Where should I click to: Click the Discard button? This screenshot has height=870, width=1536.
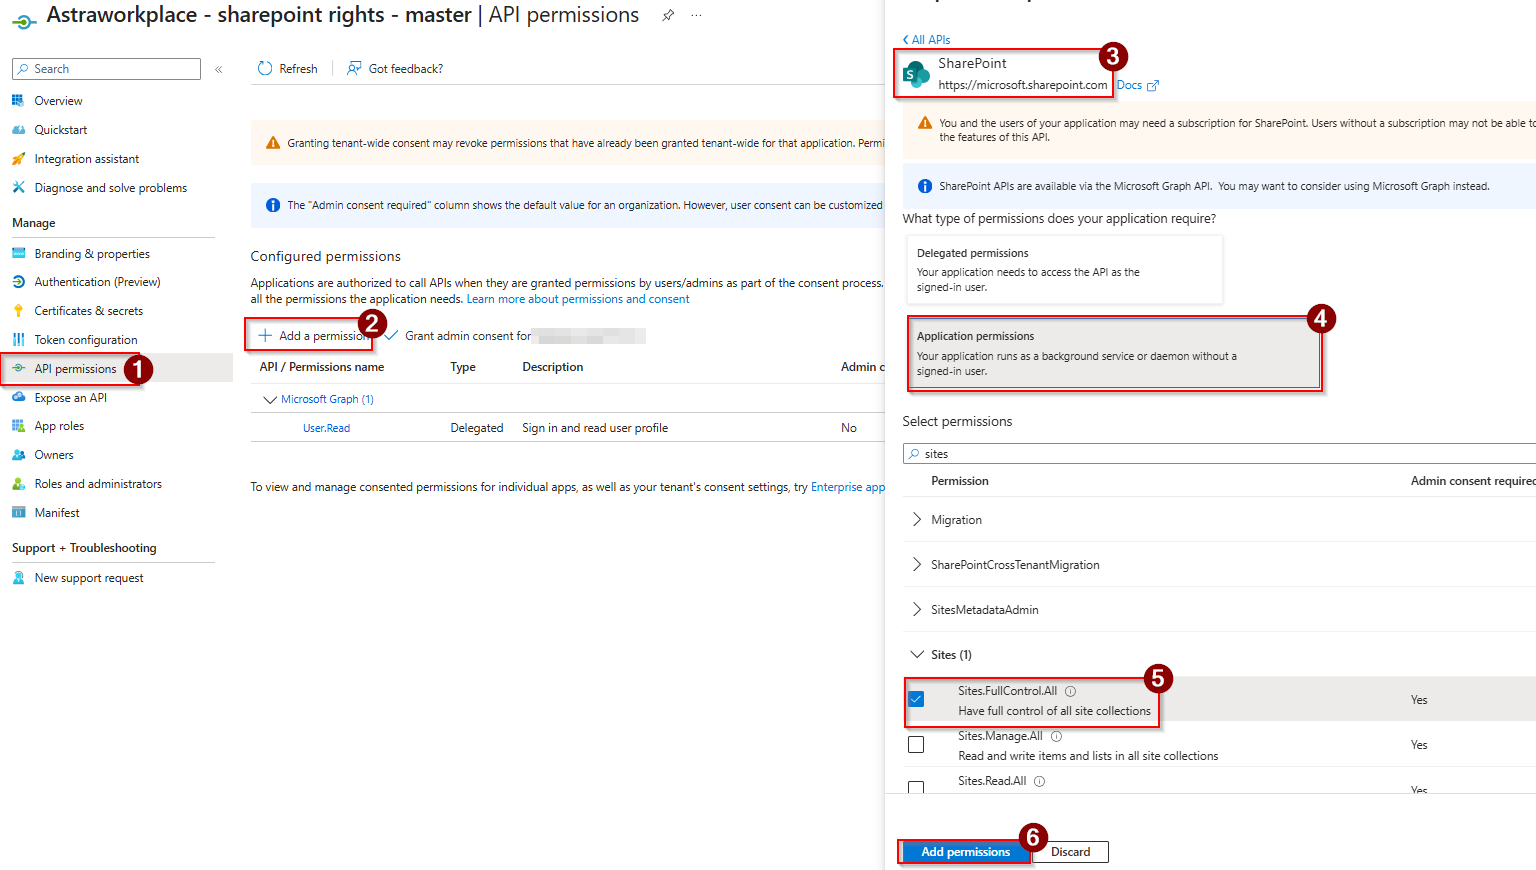[x=1070, y=852]
